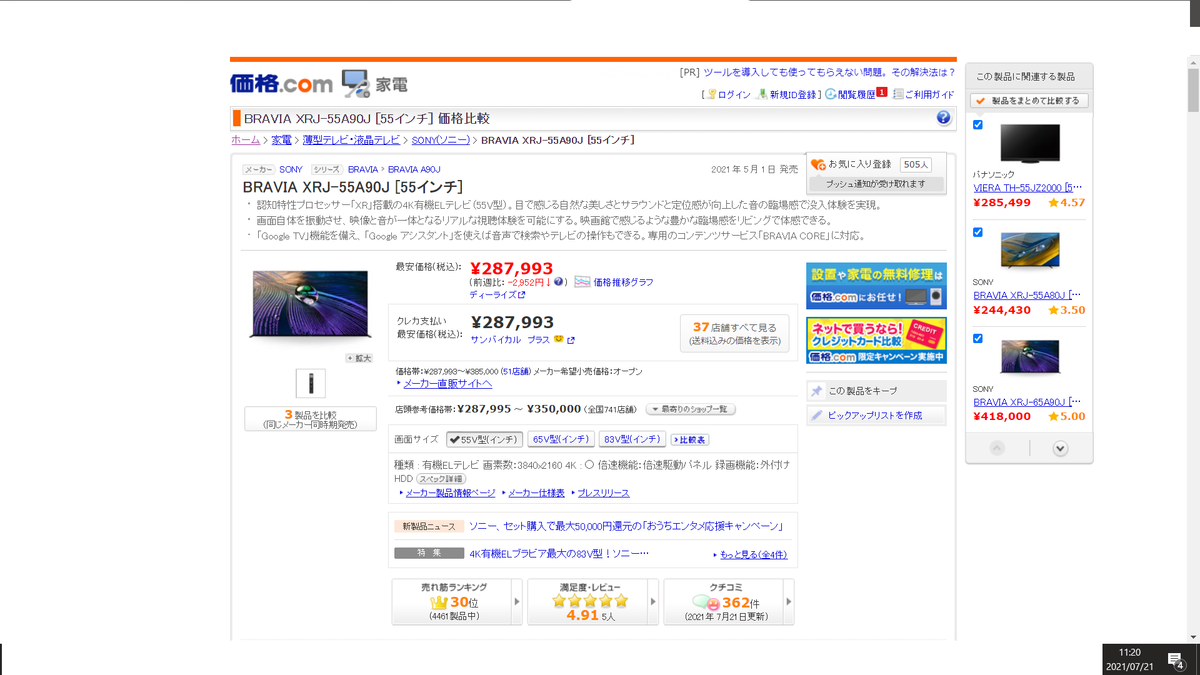Click スペック詳細 button

tap(441, 479)
